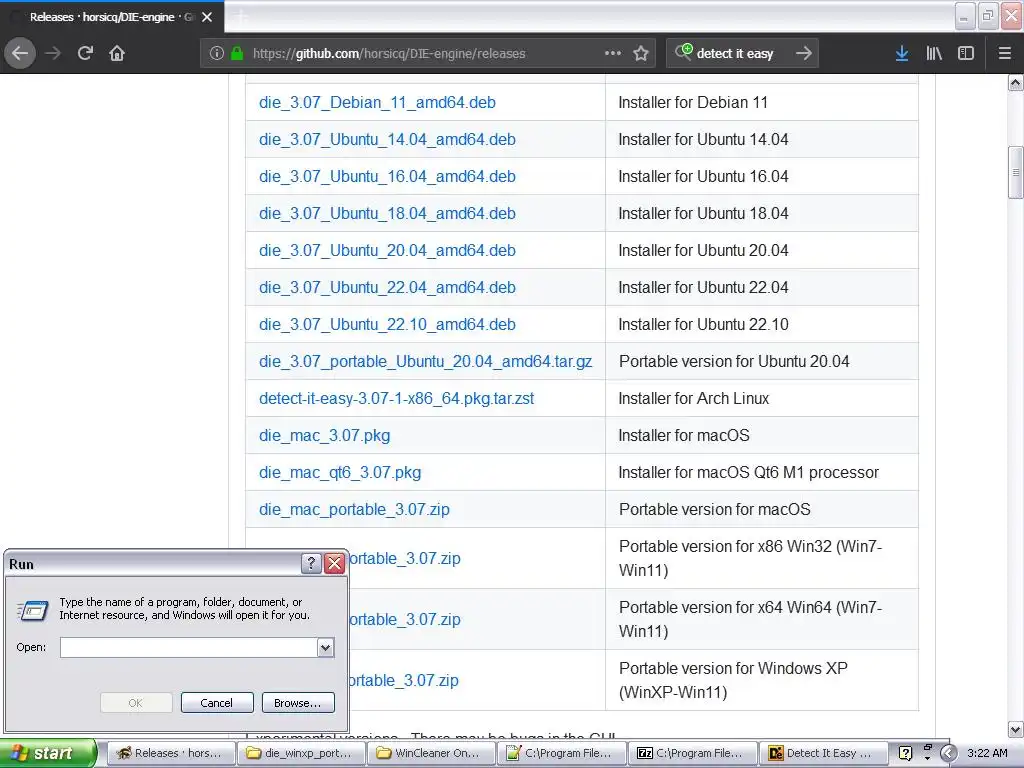Download die_3.07_portable_Ubuntu_20.04_amd64.tar.gz
The image size is (1024, 768).
pos(425,361)
